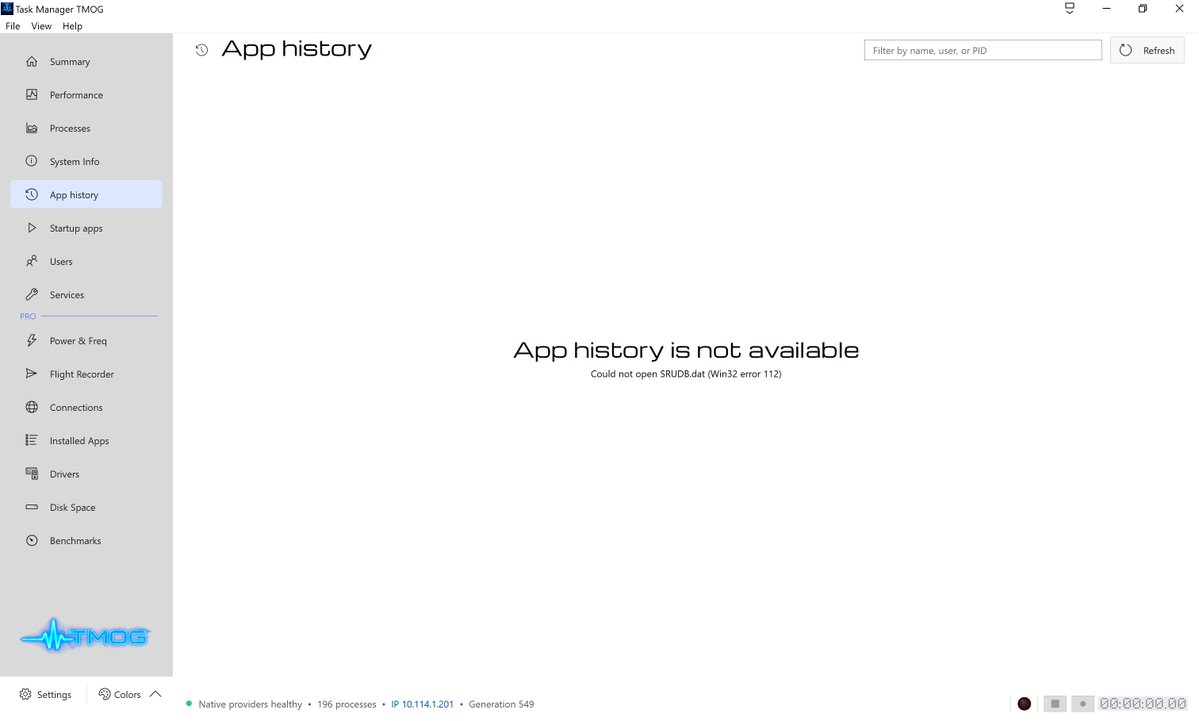
Task: Click the Colors palette icon
Action: tap(105, 694)
